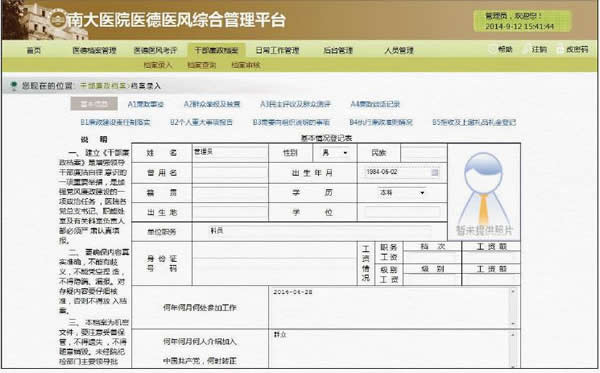This screenshot has height=373, width=600.
Task: Open the 性别 gender dropdown
Action: pyautogui.click(x=335, y=153)
